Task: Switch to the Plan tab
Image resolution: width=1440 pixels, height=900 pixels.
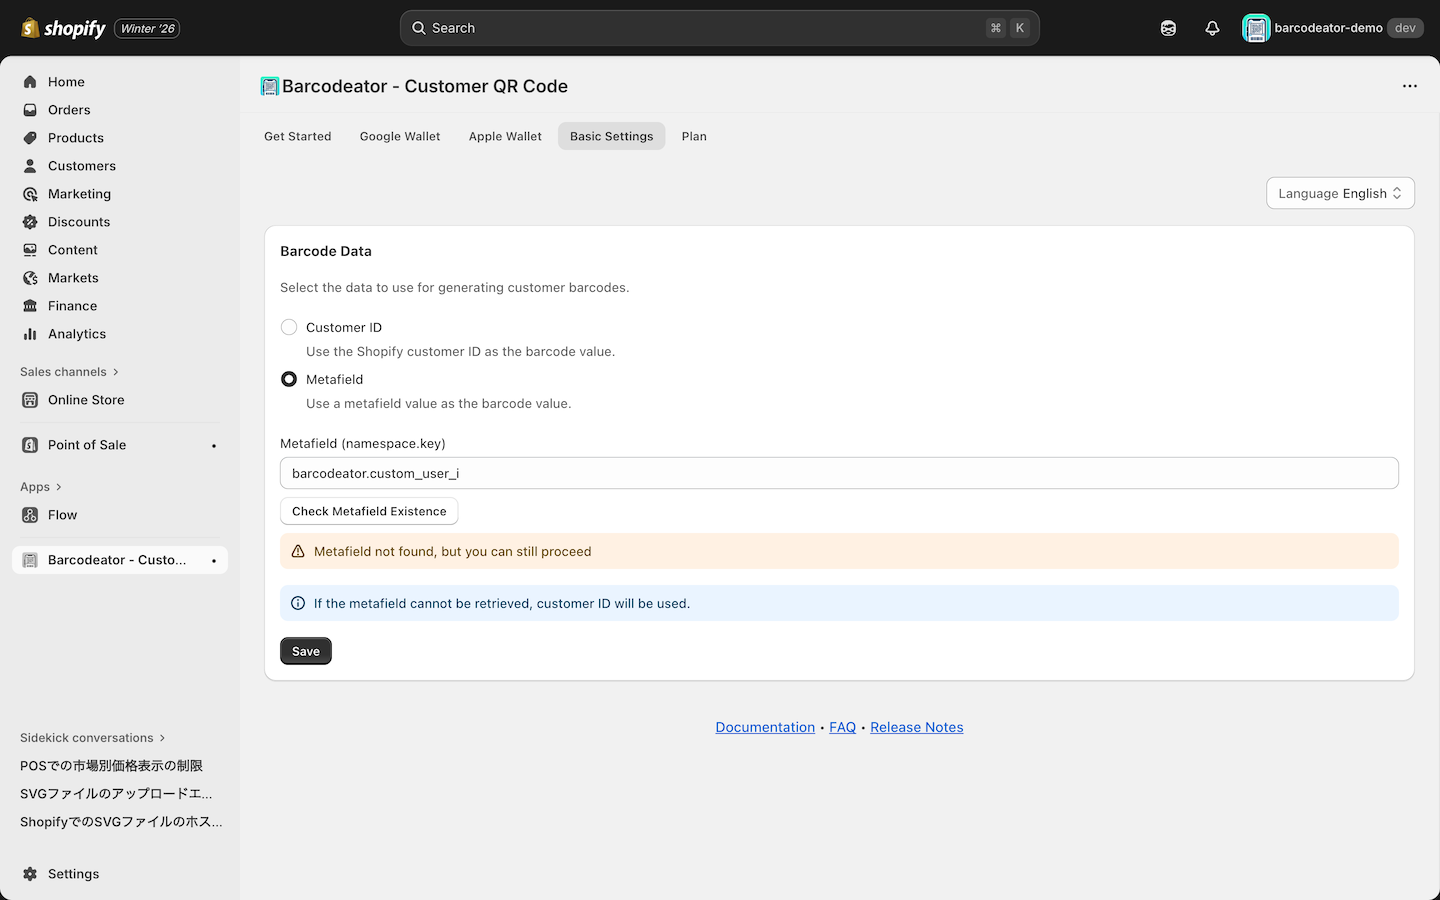Action: point(694,136)
